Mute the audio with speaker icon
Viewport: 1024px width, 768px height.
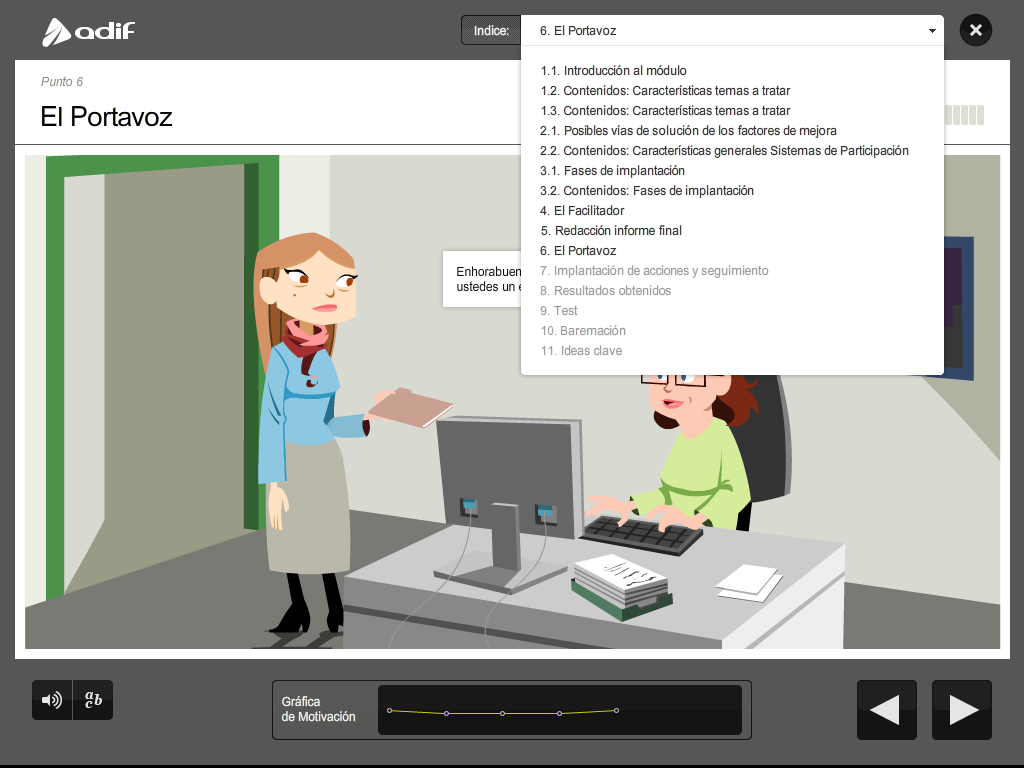click(52, 700)
